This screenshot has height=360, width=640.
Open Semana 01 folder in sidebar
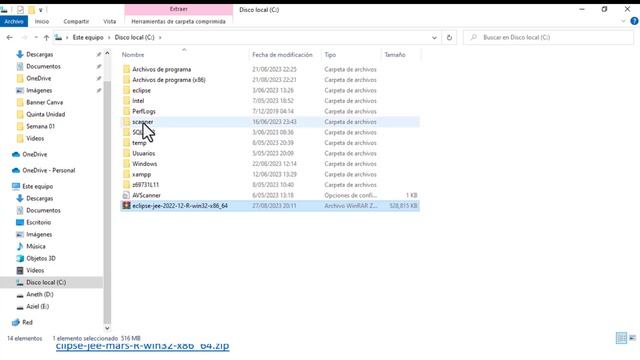(40, 127)
